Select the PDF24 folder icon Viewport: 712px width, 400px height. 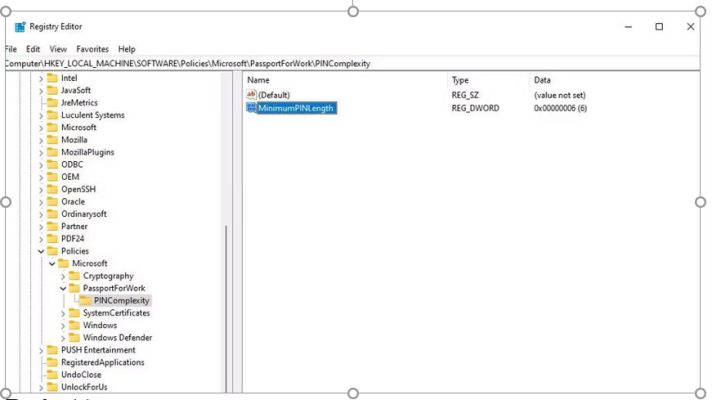[x=53, y=238]
